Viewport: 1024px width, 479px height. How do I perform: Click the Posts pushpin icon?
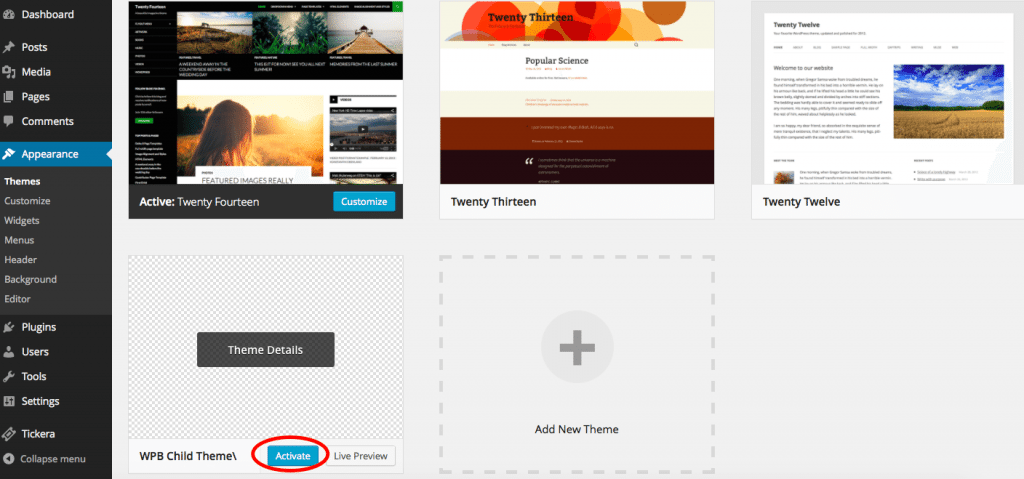coord(9,47)
